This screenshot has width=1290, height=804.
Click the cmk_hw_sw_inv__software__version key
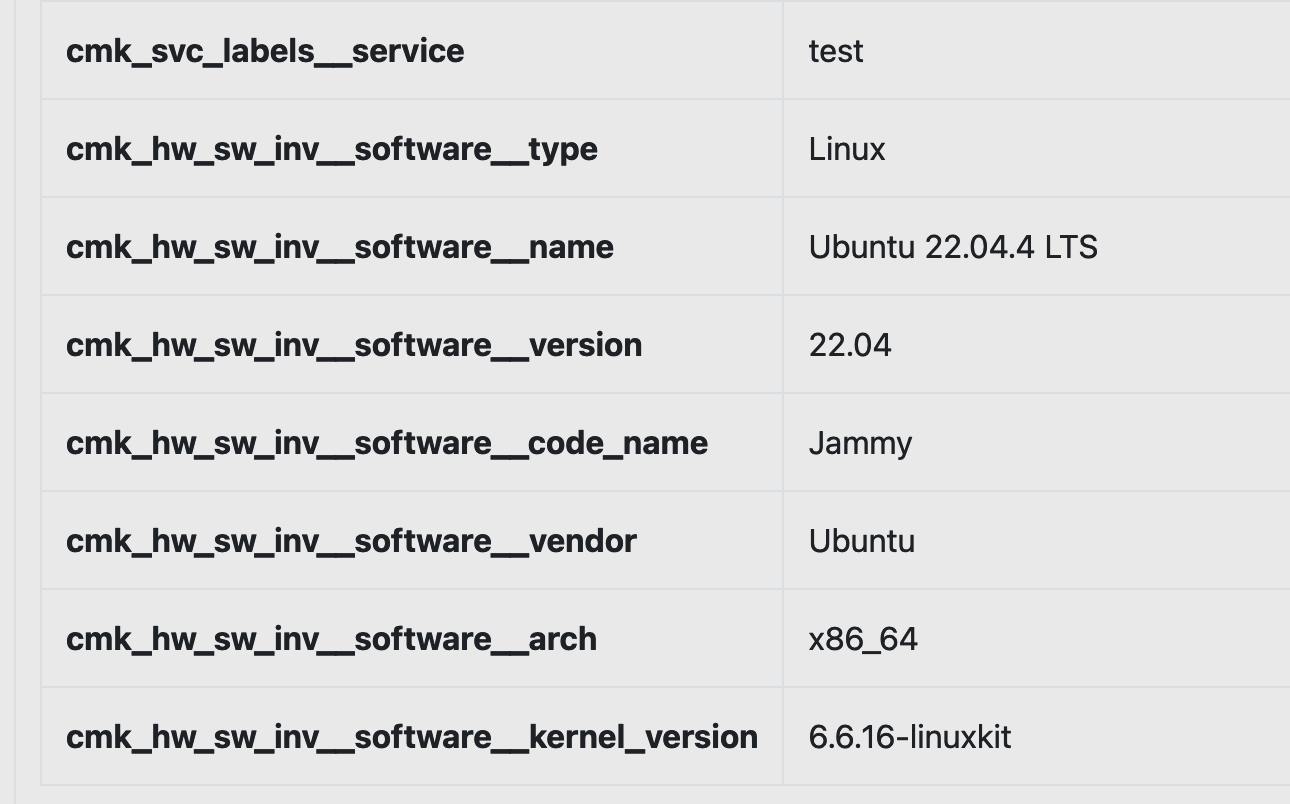point(354,345)
